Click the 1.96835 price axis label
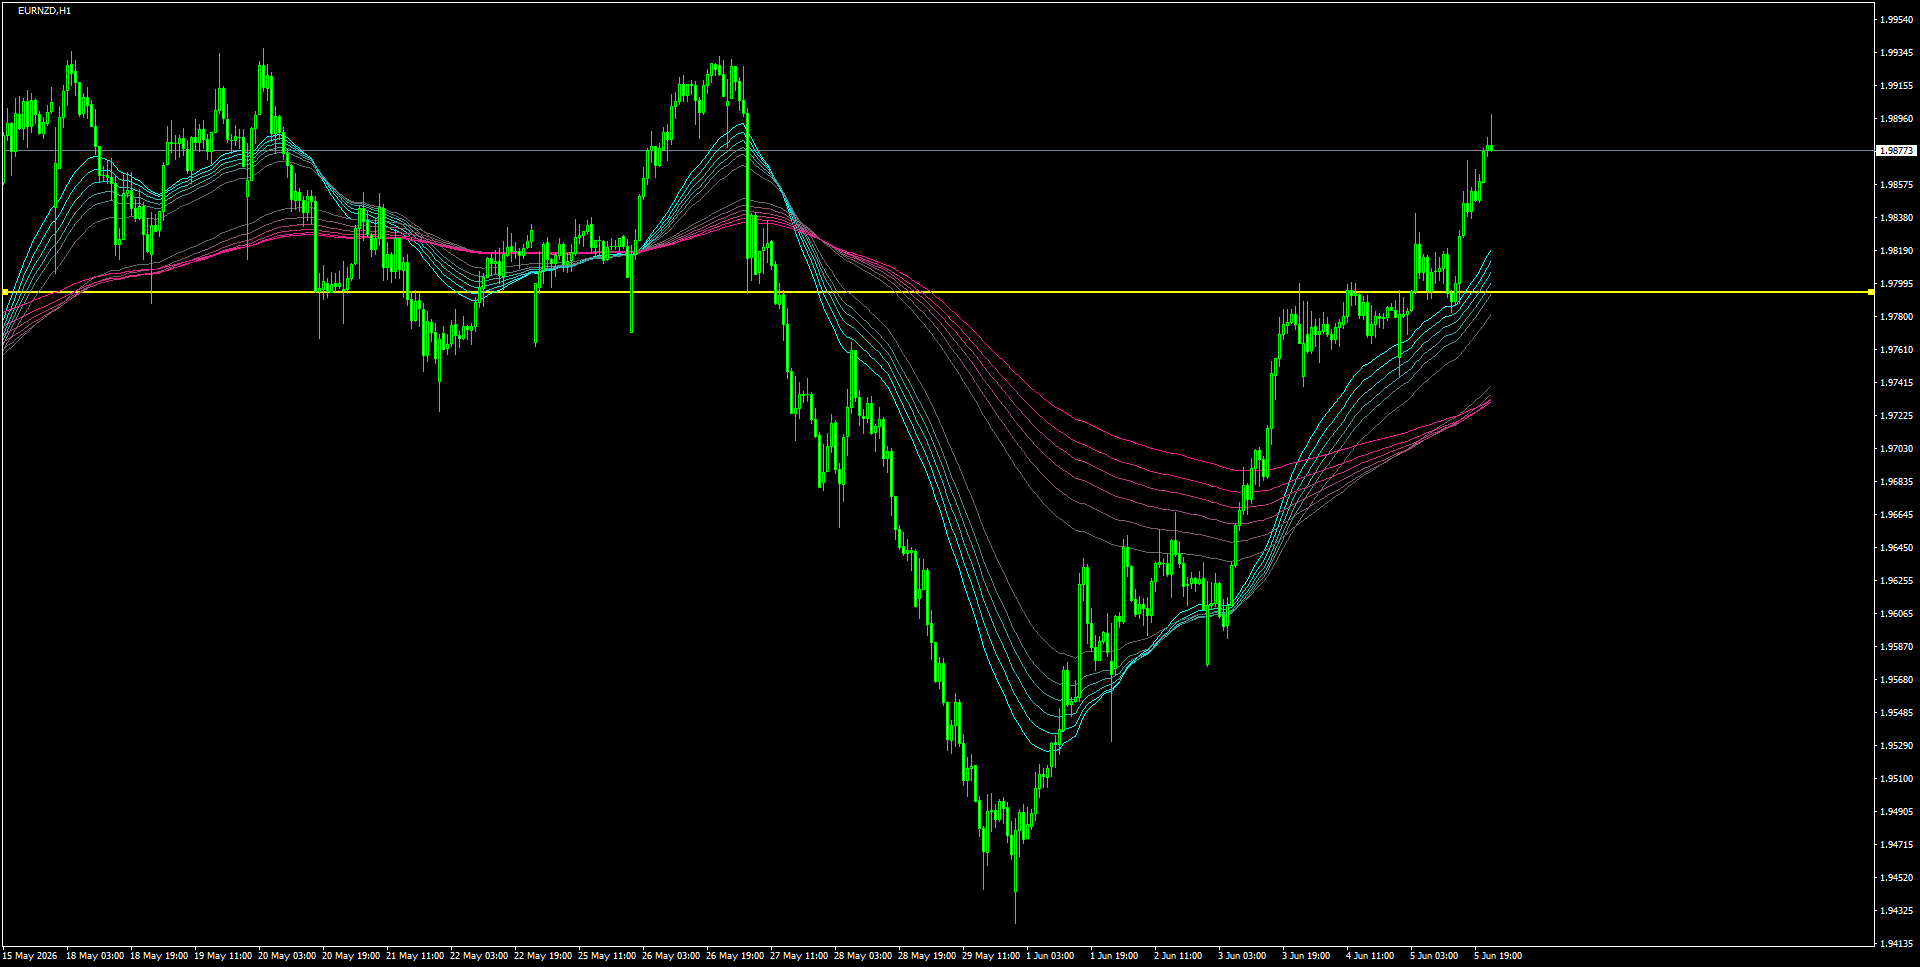Screen dimensions: 1920x967 [x=1897, y=482]
